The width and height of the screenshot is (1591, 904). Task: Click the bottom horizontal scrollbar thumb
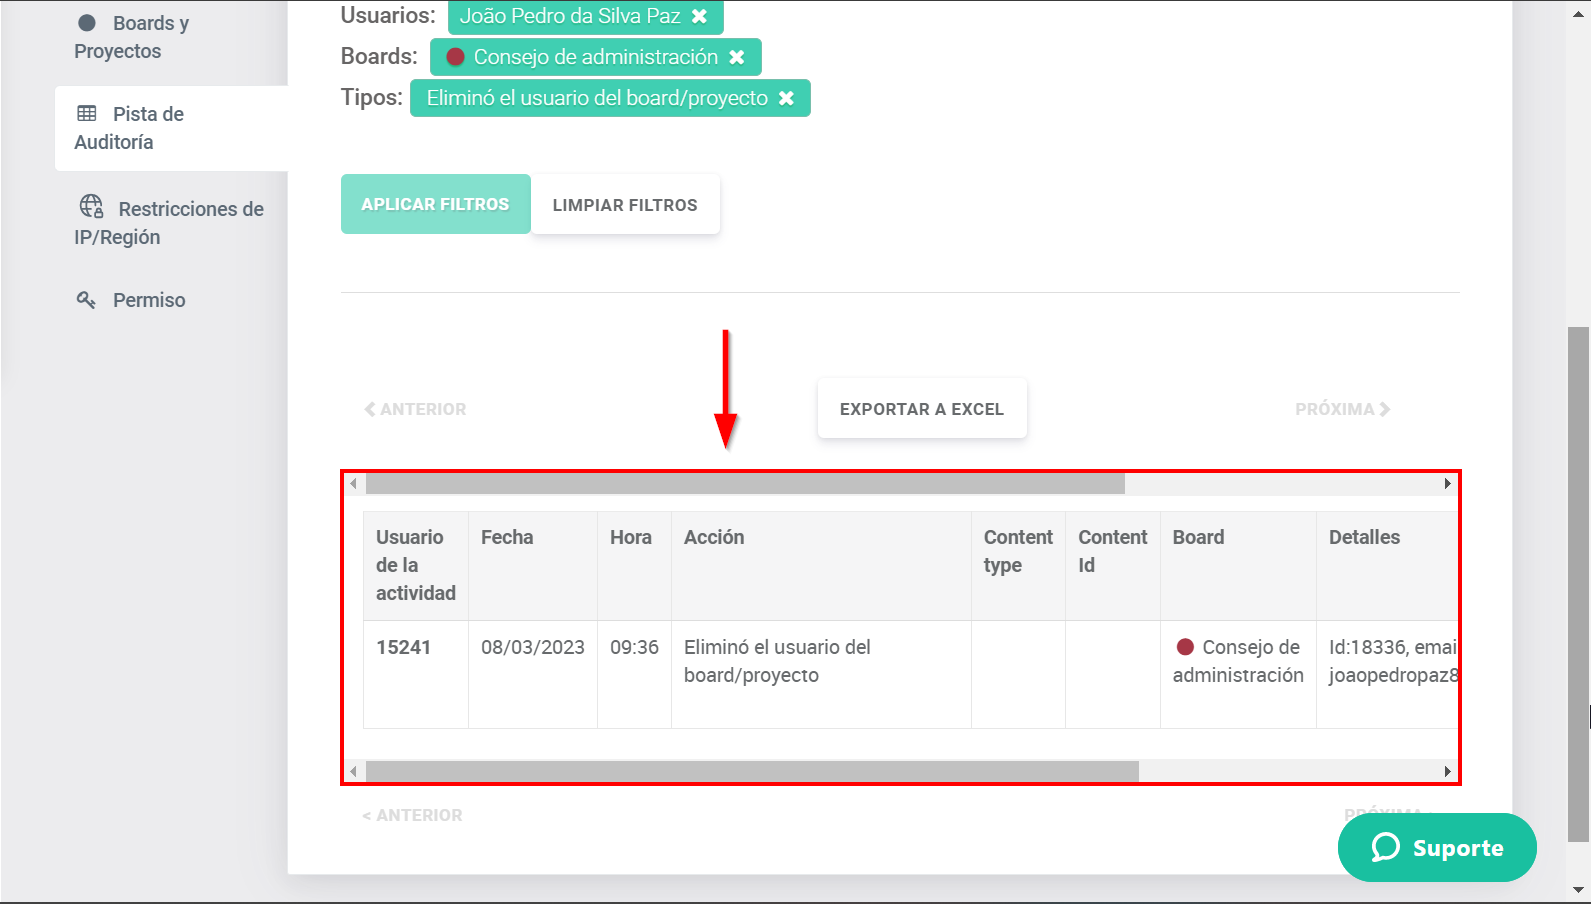click(752, 772)
